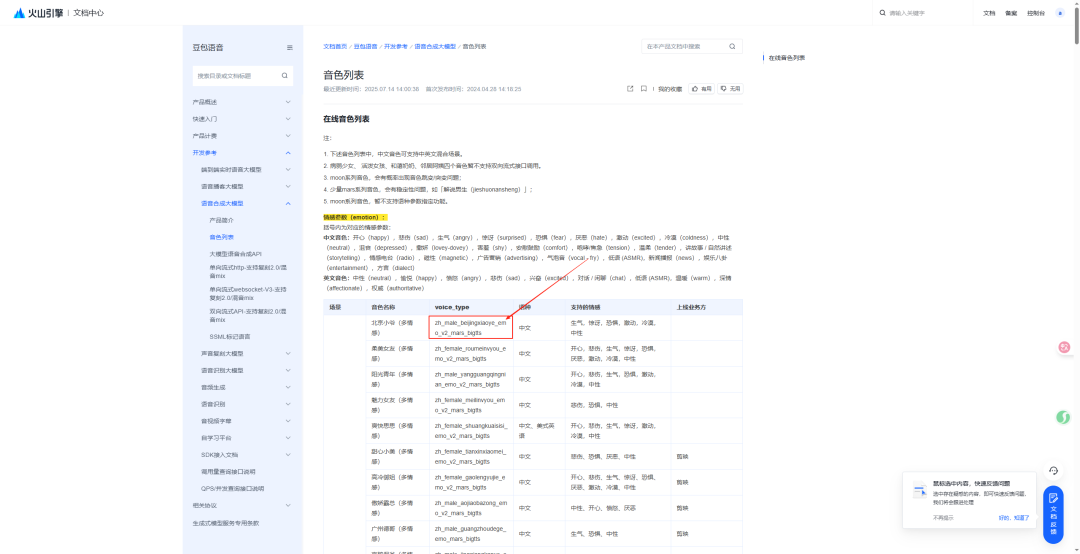
Task: Click the green floating extension icon
Action: pyautogui.click(x=1063, y=417)
